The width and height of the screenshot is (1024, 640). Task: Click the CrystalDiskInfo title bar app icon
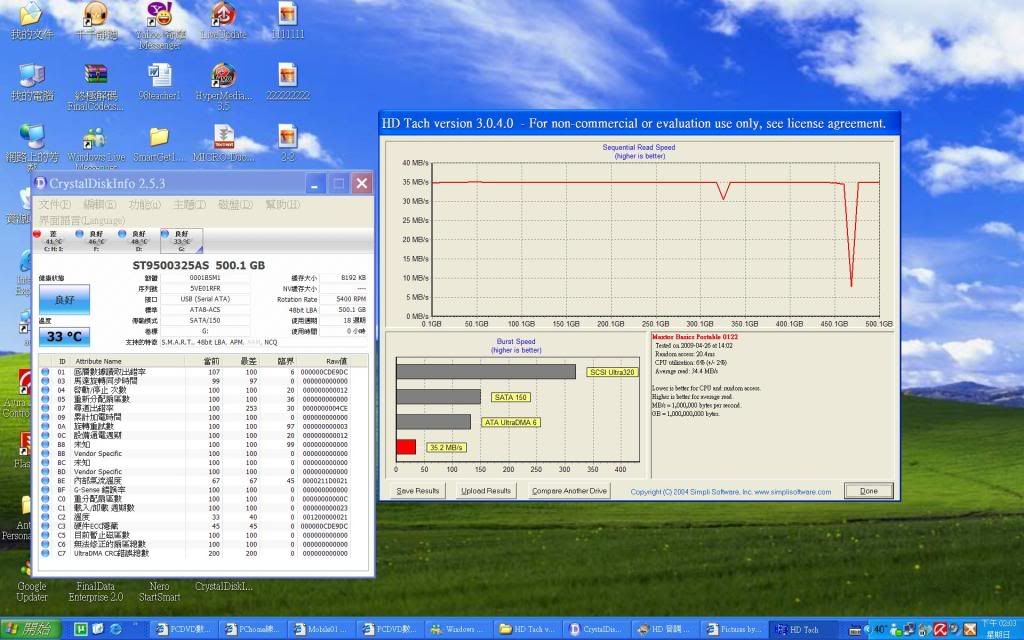40,184
